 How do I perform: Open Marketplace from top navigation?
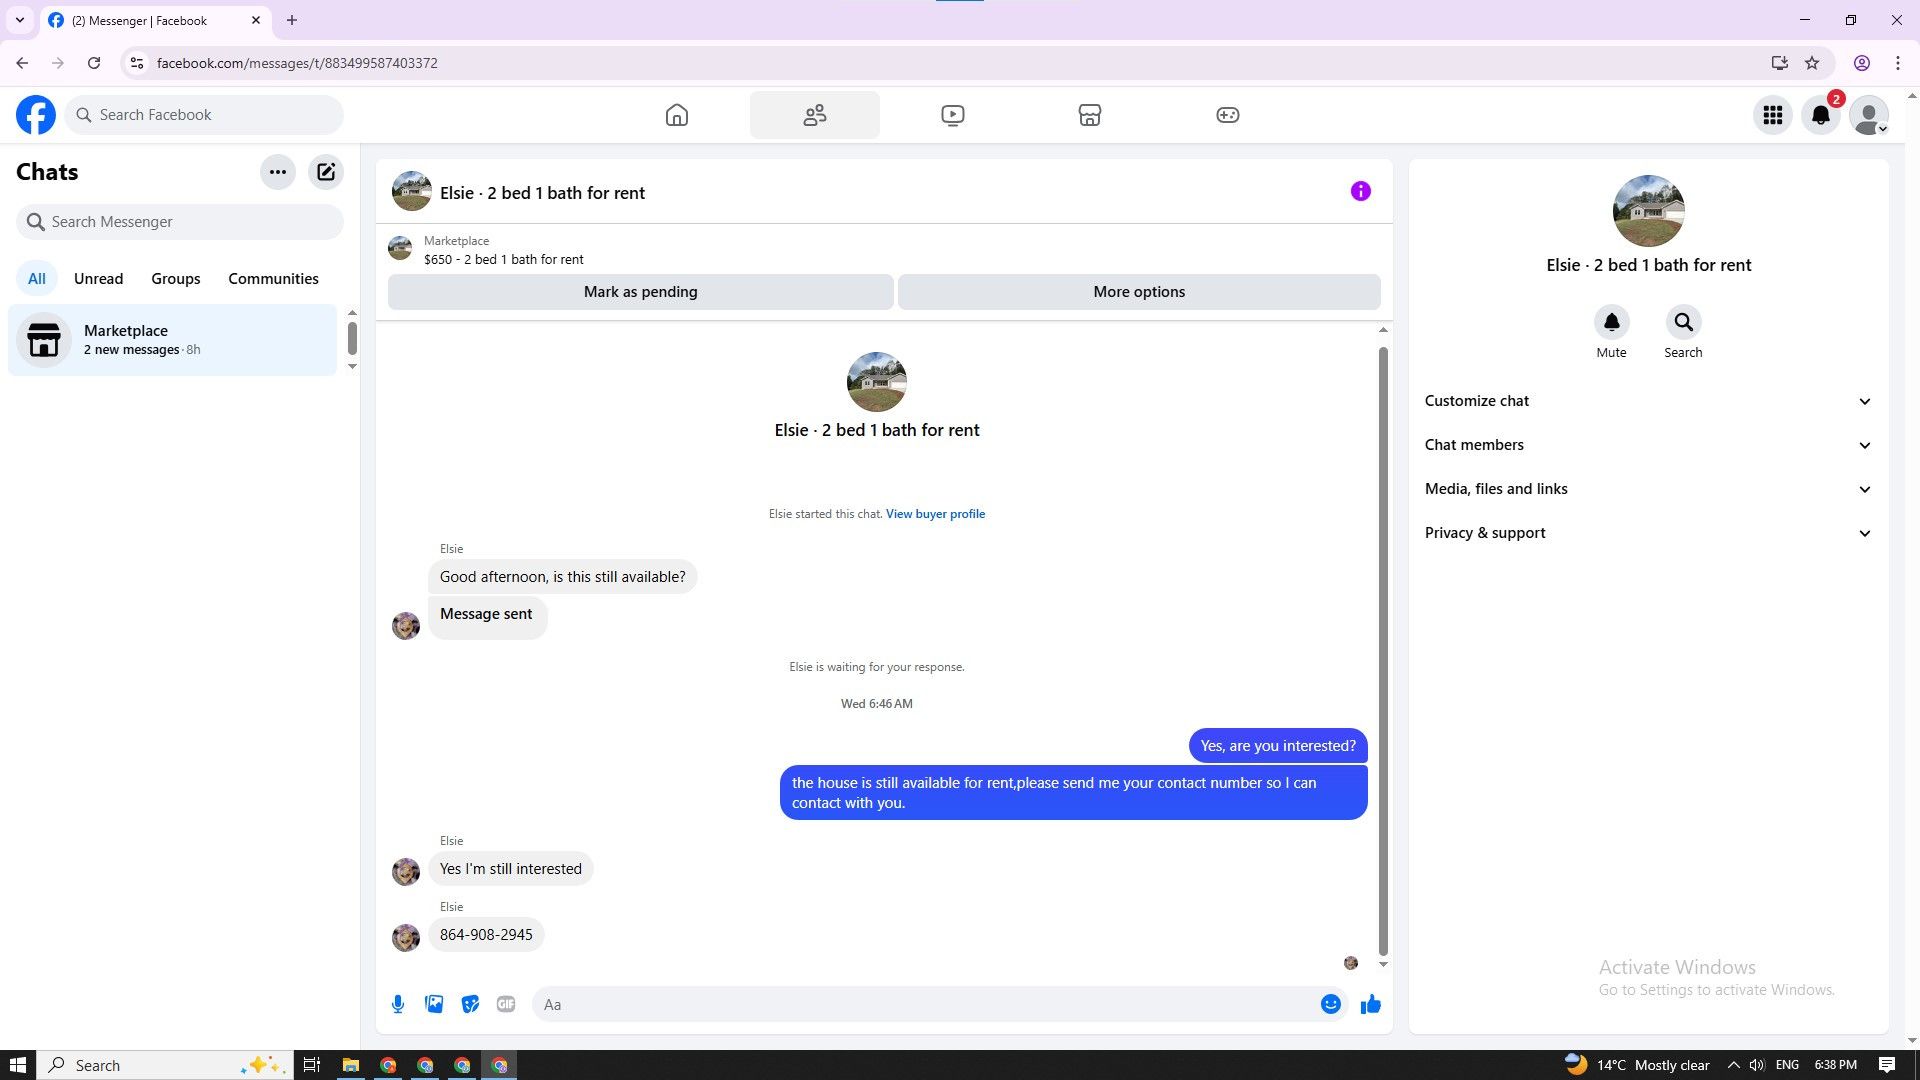pos(1090,115)
